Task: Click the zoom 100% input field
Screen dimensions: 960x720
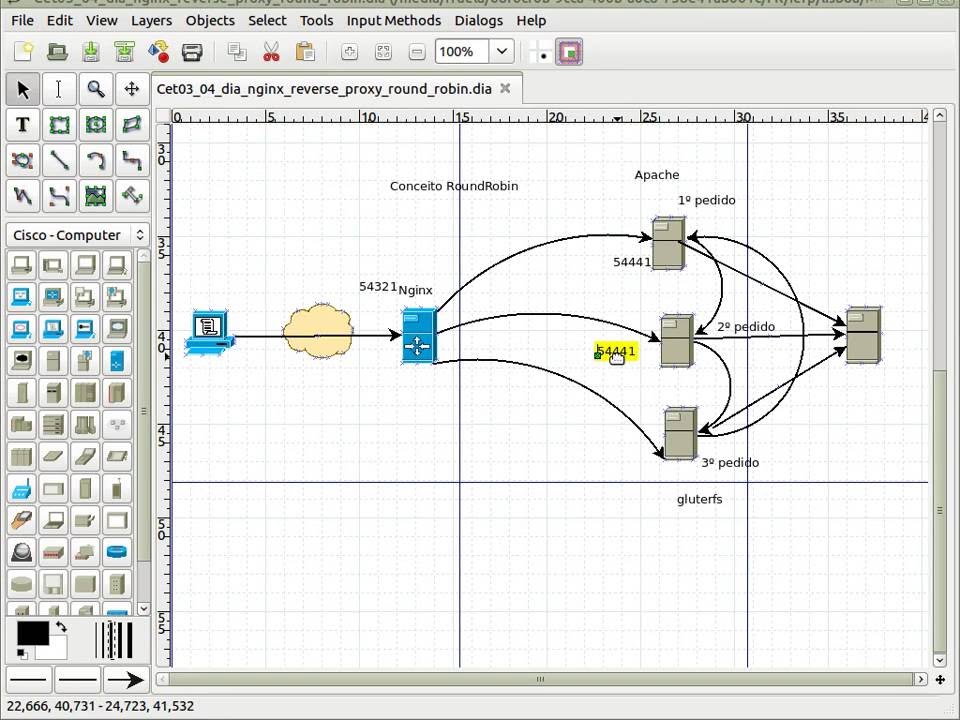Action: click(x=462, y=51)
